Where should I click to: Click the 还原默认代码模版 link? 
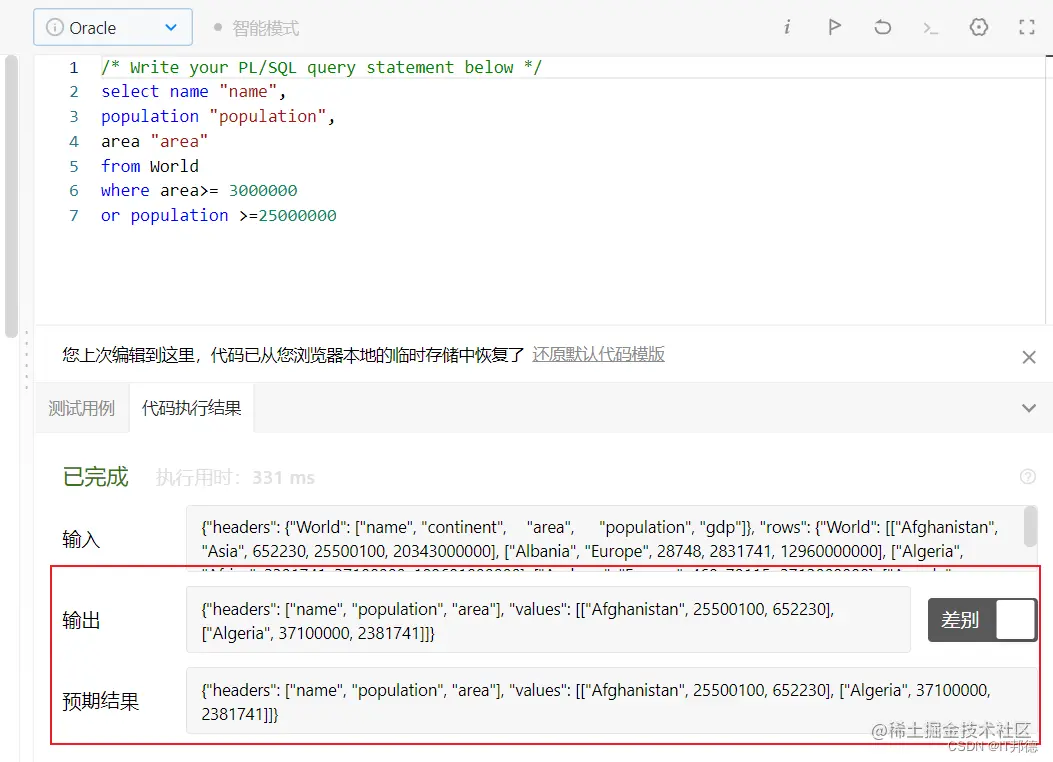coord(598,354)
